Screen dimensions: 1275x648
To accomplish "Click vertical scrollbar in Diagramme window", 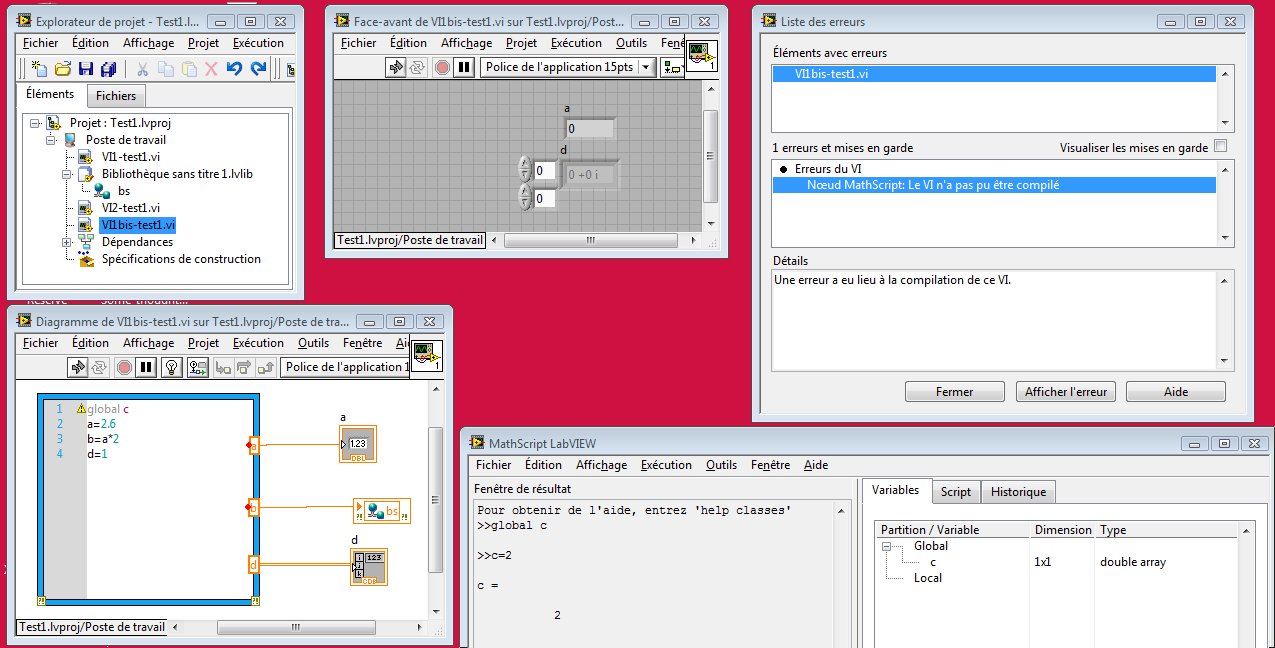I will pos(436,498).
